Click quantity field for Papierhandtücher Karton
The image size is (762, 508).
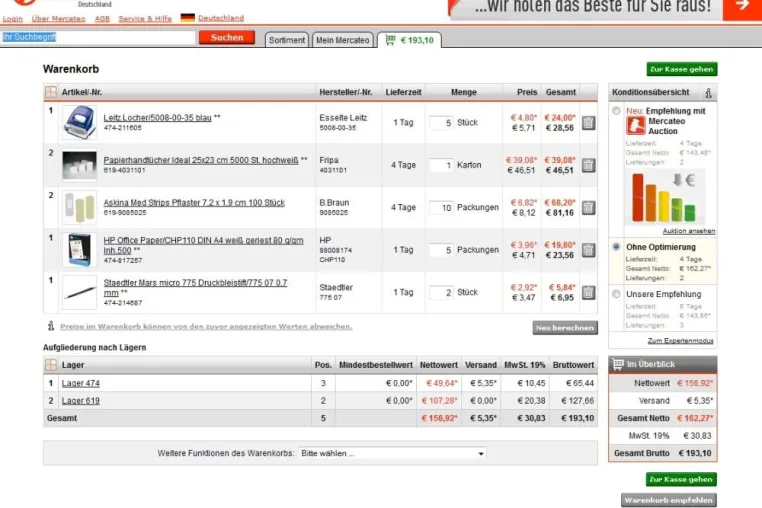[x=441, y=165]
